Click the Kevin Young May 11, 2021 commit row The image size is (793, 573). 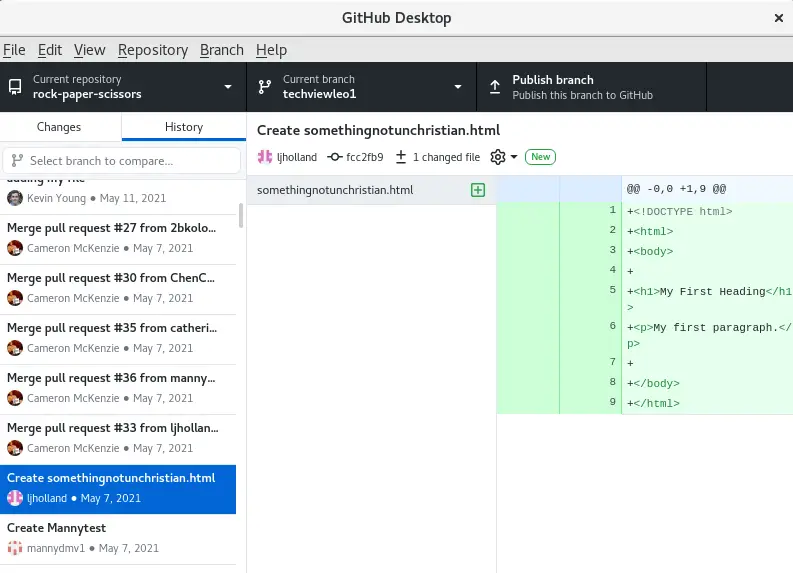118,197
